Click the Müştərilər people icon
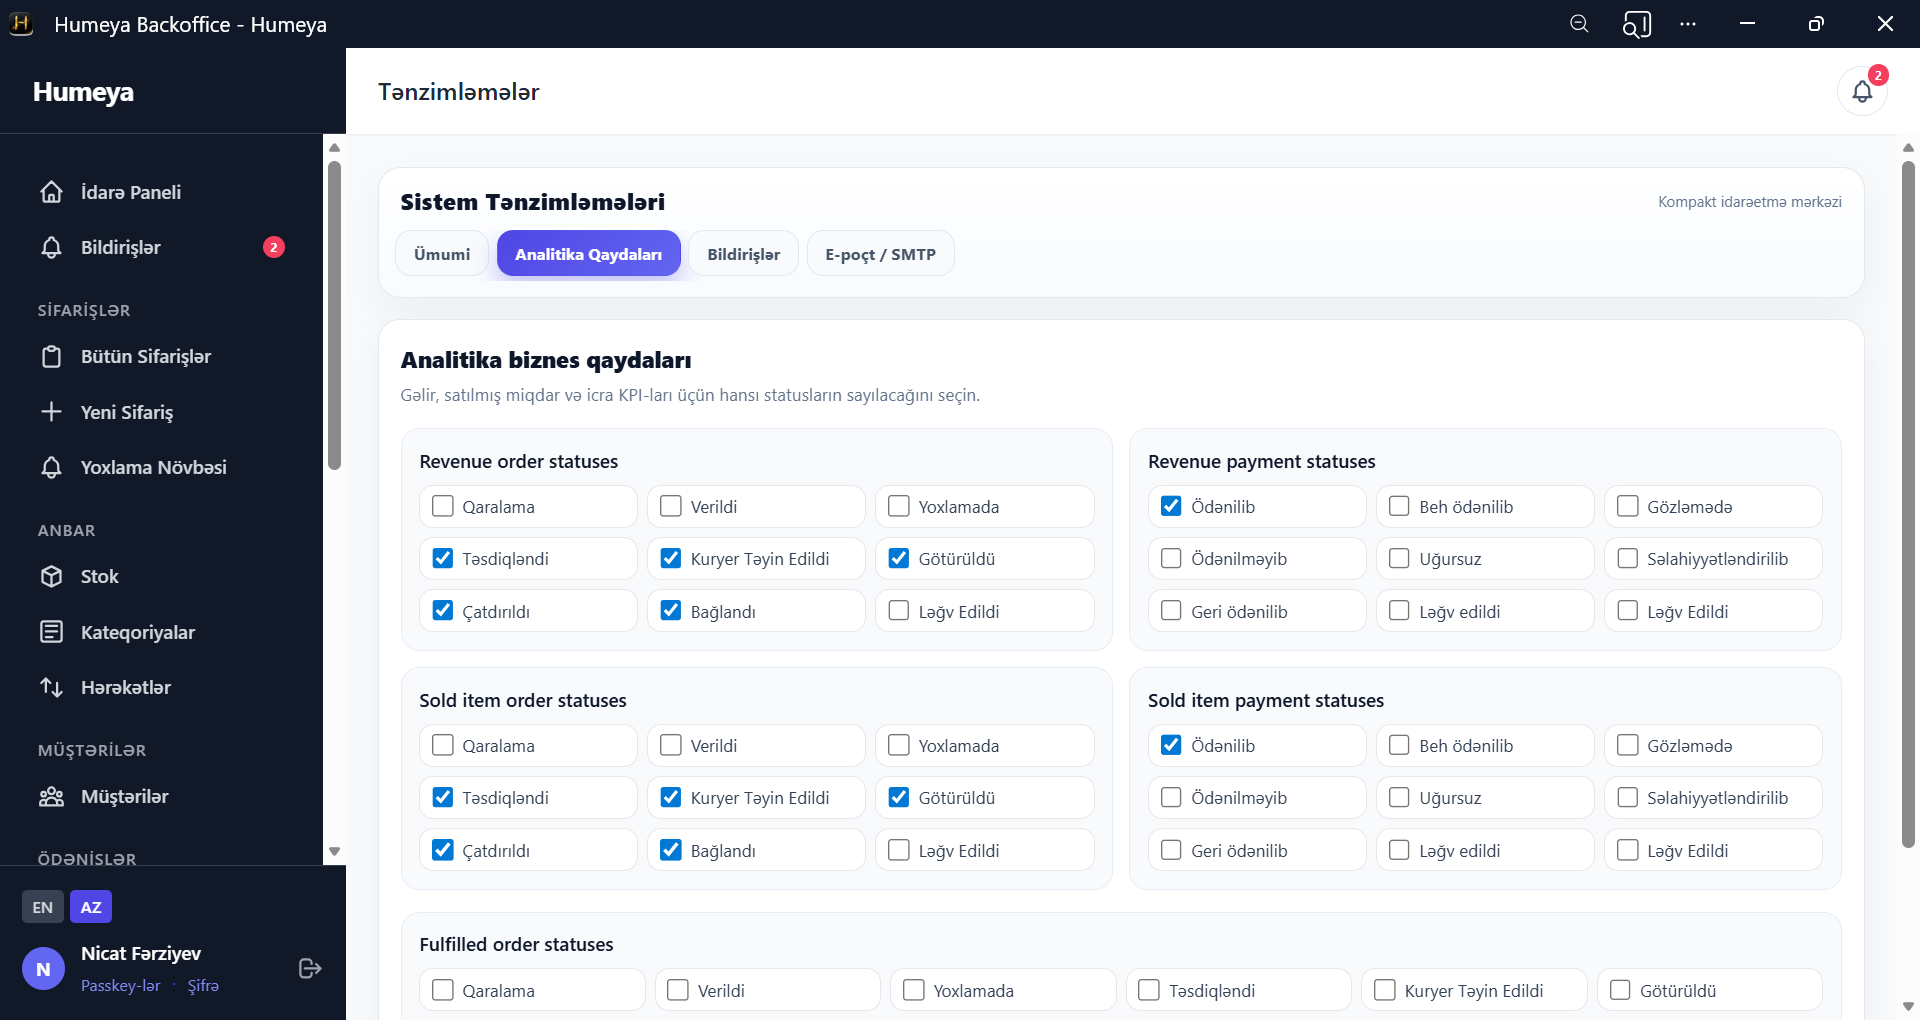 coord(52,797)
